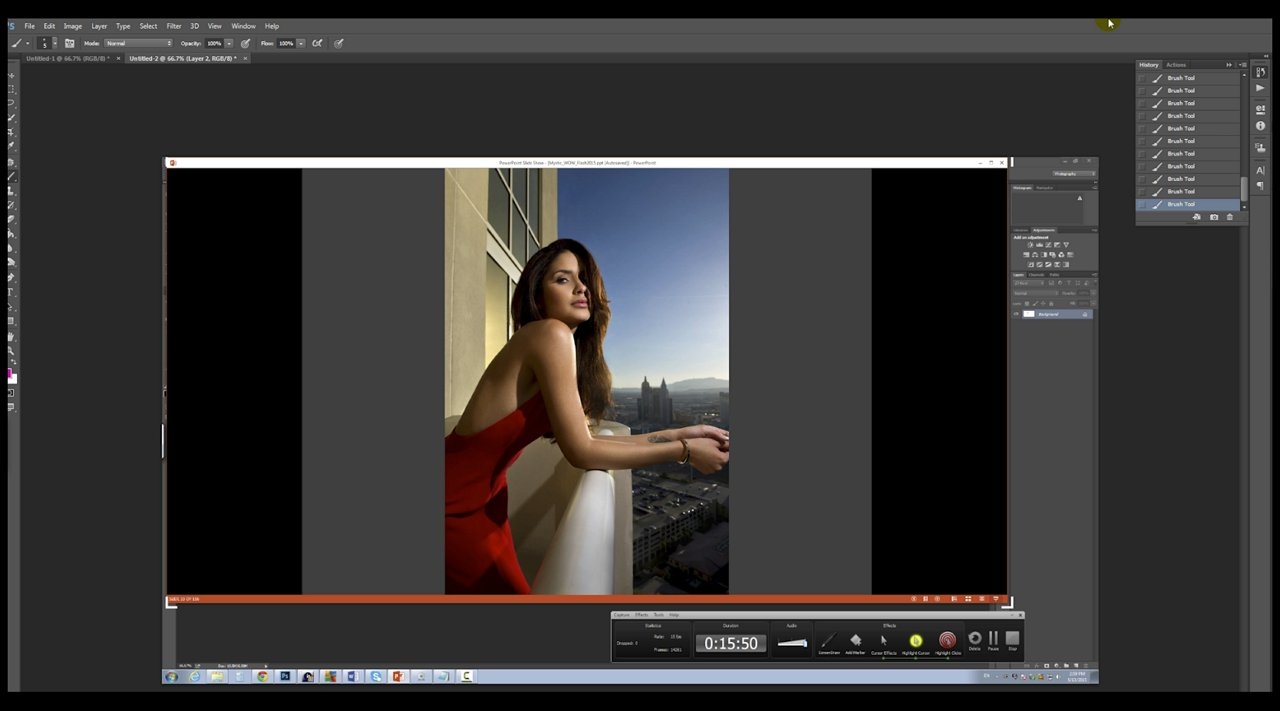Open recorder Effects menu
The image size is (1280, 711).
coord(642,615)
